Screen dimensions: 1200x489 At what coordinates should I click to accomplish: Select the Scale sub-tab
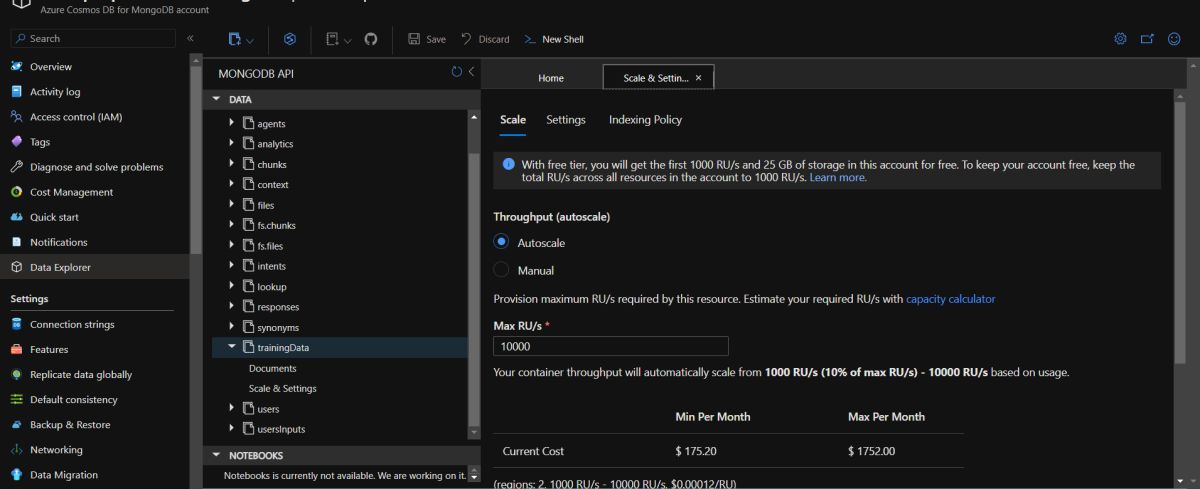pos(513,120)
